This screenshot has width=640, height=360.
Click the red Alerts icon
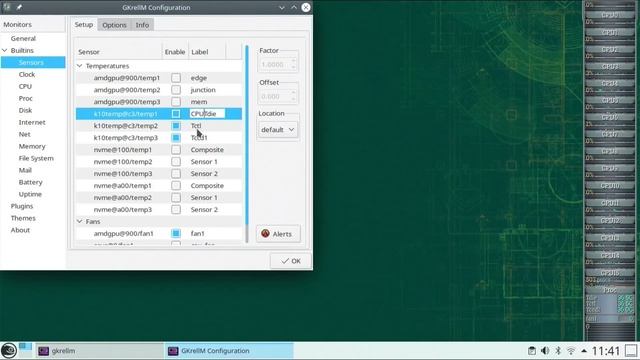click(265, 233)
